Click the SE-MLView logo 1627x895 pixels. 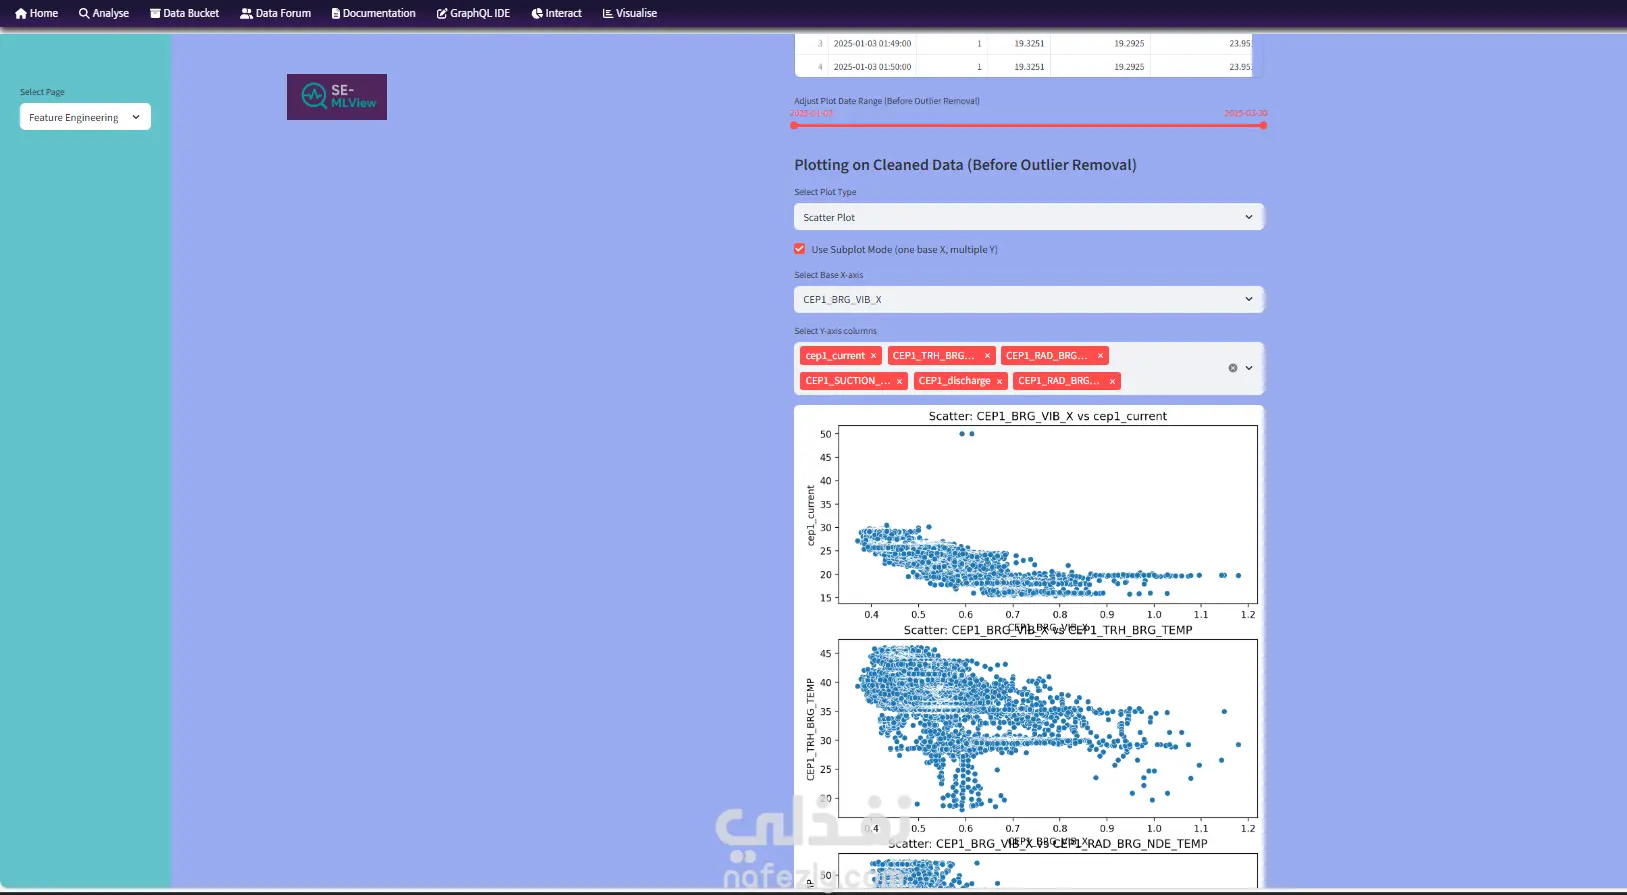[337, 97]
